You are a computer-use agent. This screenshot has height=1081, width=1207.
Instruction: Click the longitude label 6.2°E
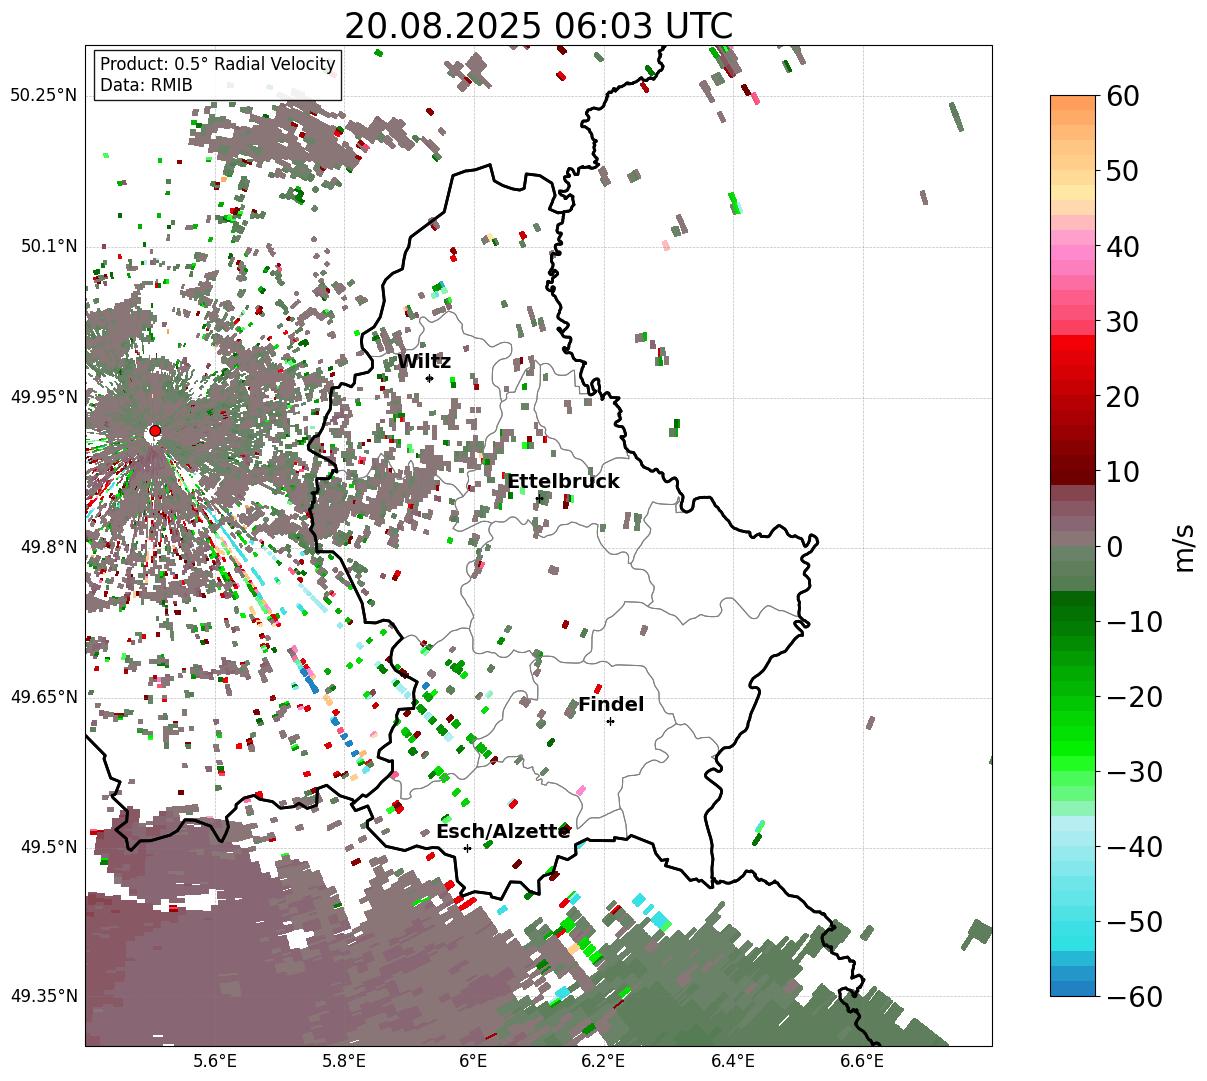pyautogui.click(x=603, y=1060)
